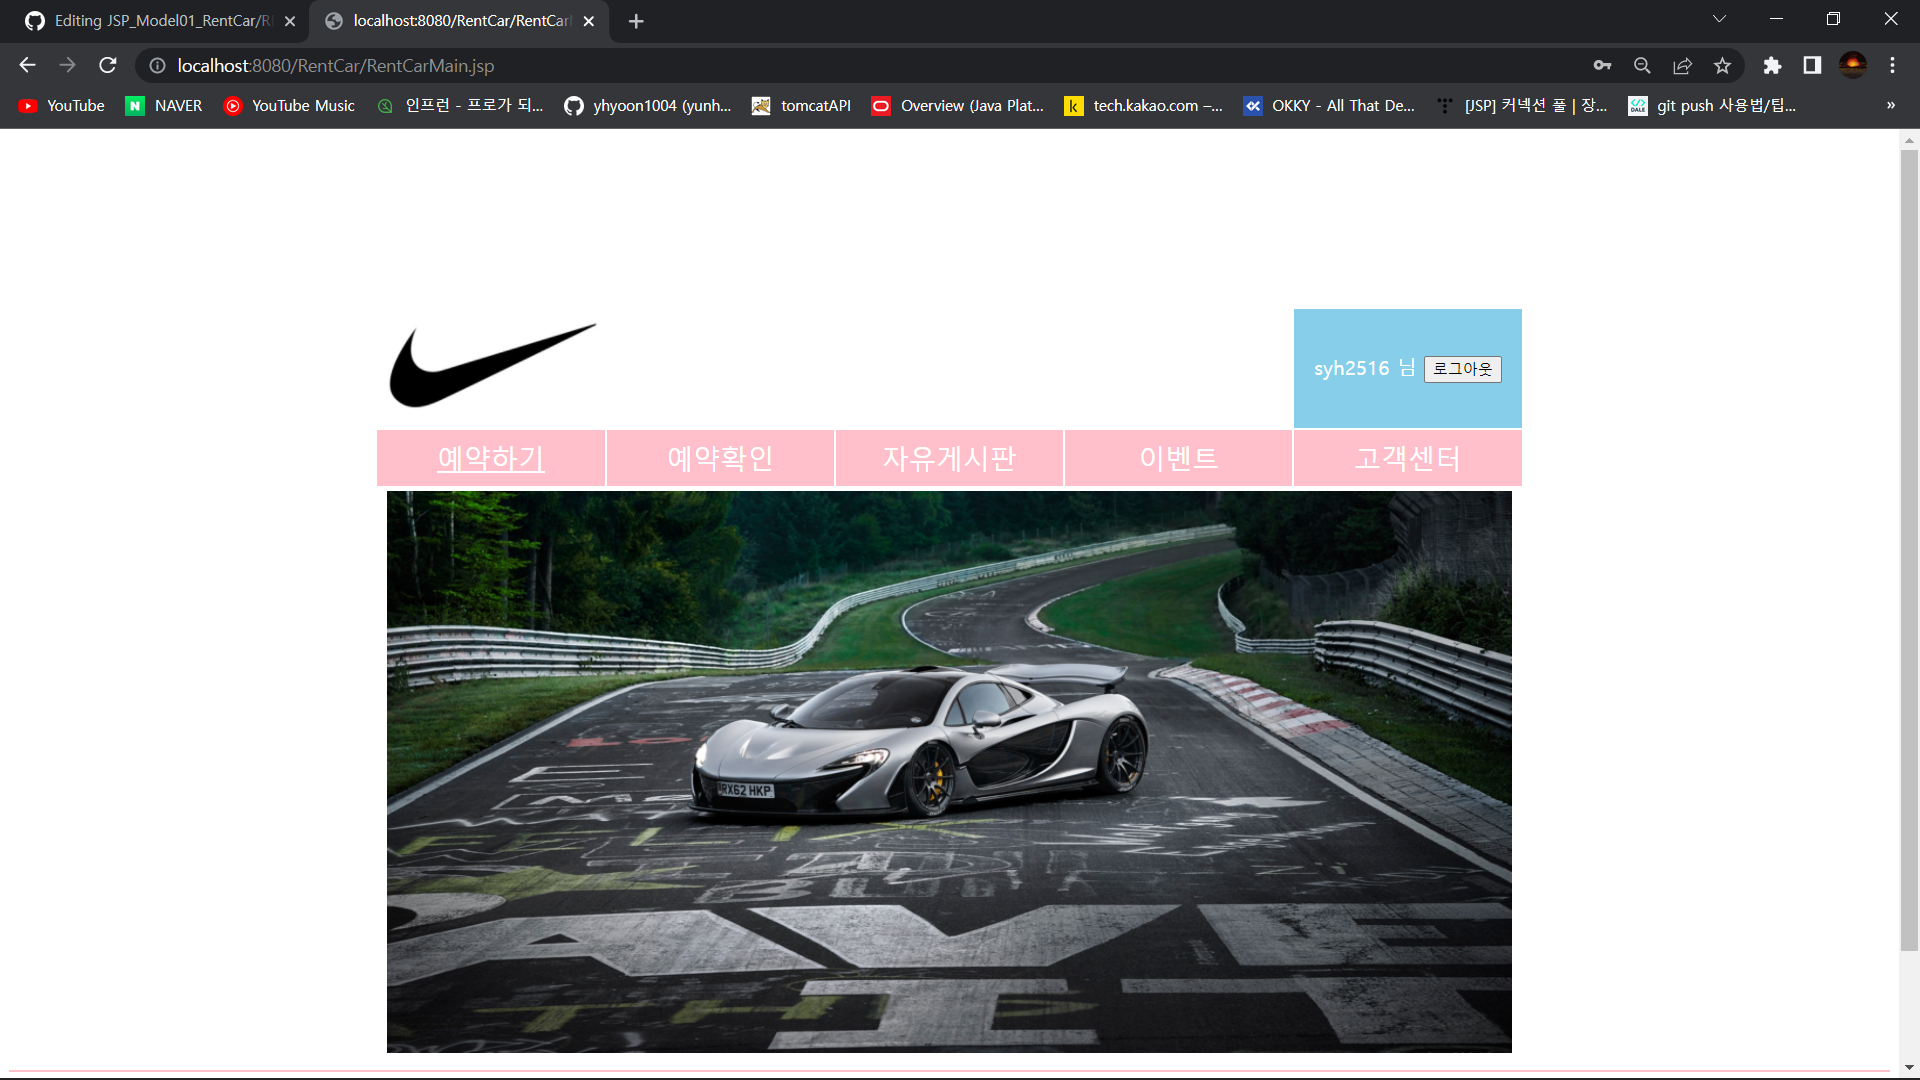Click the 예약하기 menu link

point(491,458)
